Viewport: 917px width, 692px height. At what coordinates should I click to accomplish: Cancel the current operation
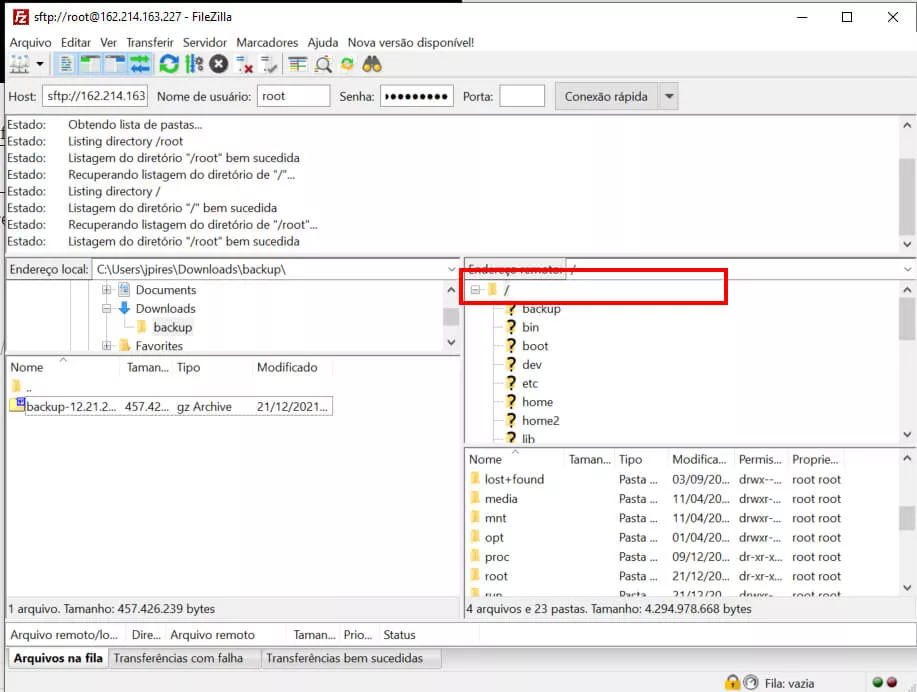coord(219,64)
